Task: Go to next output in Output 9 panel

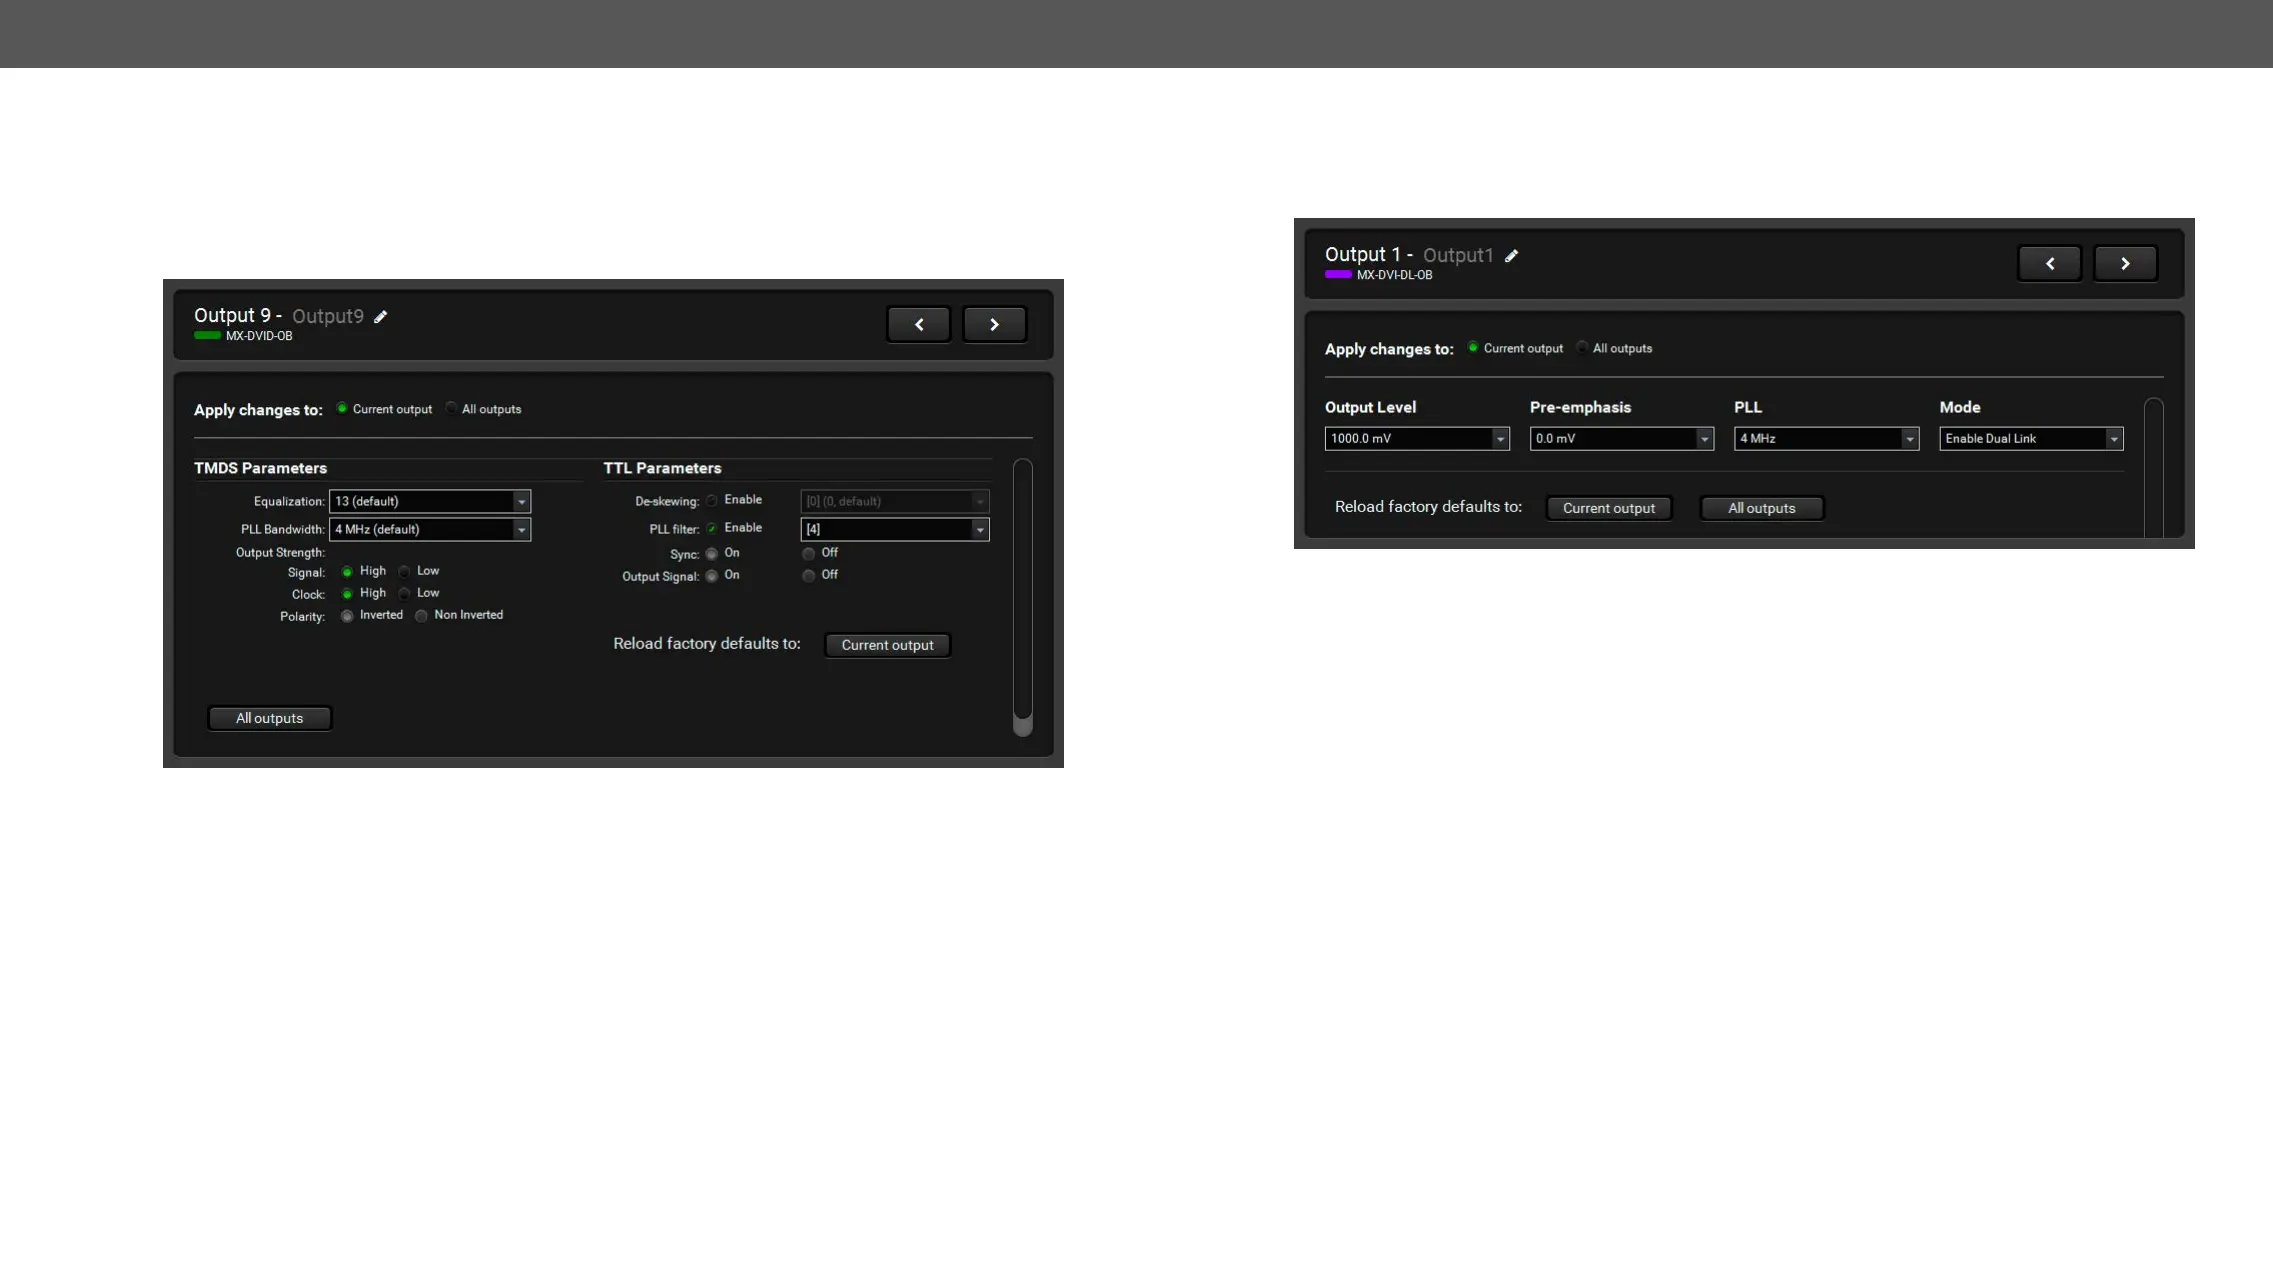Action: pos(994,324)
